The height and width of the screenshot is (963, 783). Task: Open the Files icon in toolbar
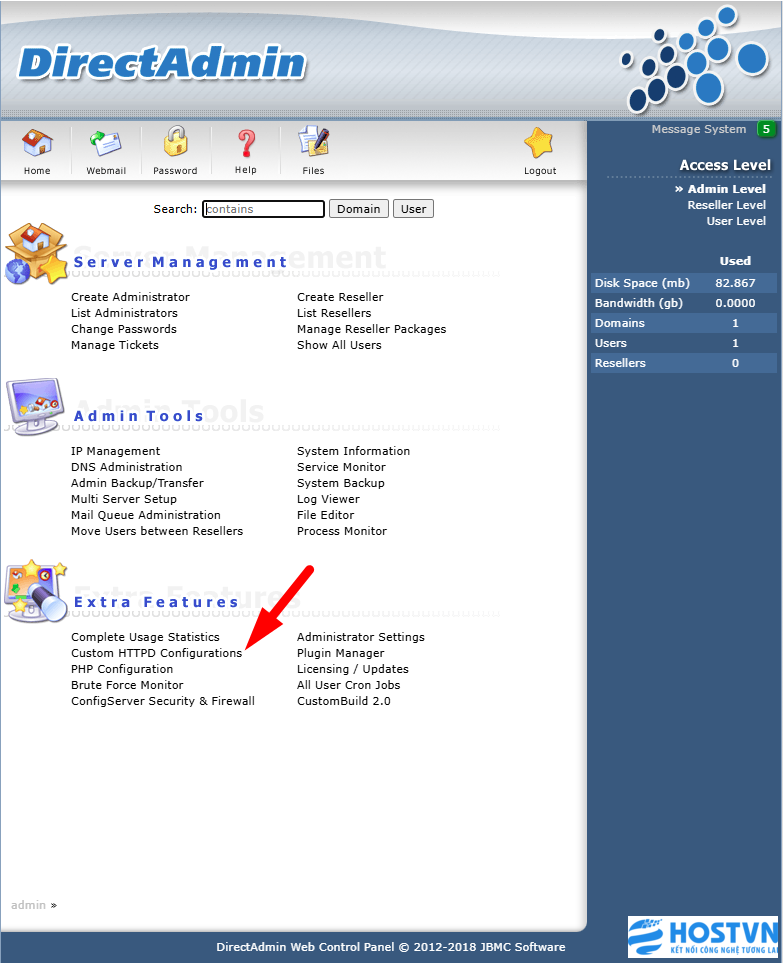(x=314, y=141)
